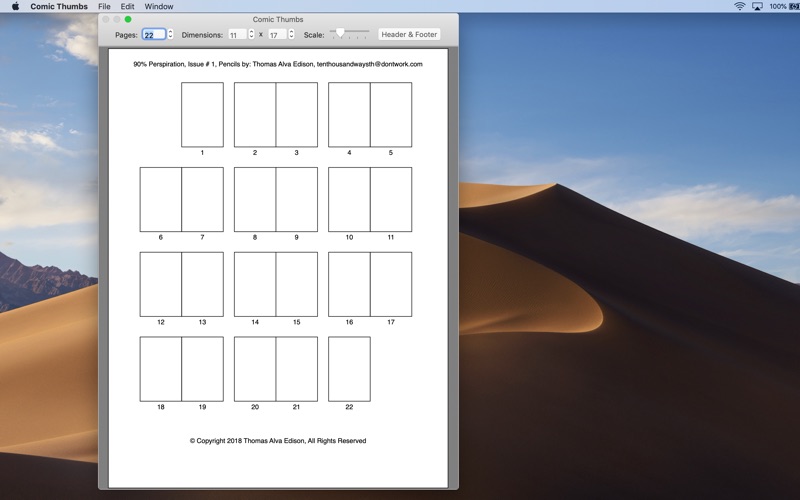
Task: Click the green zoom window button
Action: pos(128,19)
